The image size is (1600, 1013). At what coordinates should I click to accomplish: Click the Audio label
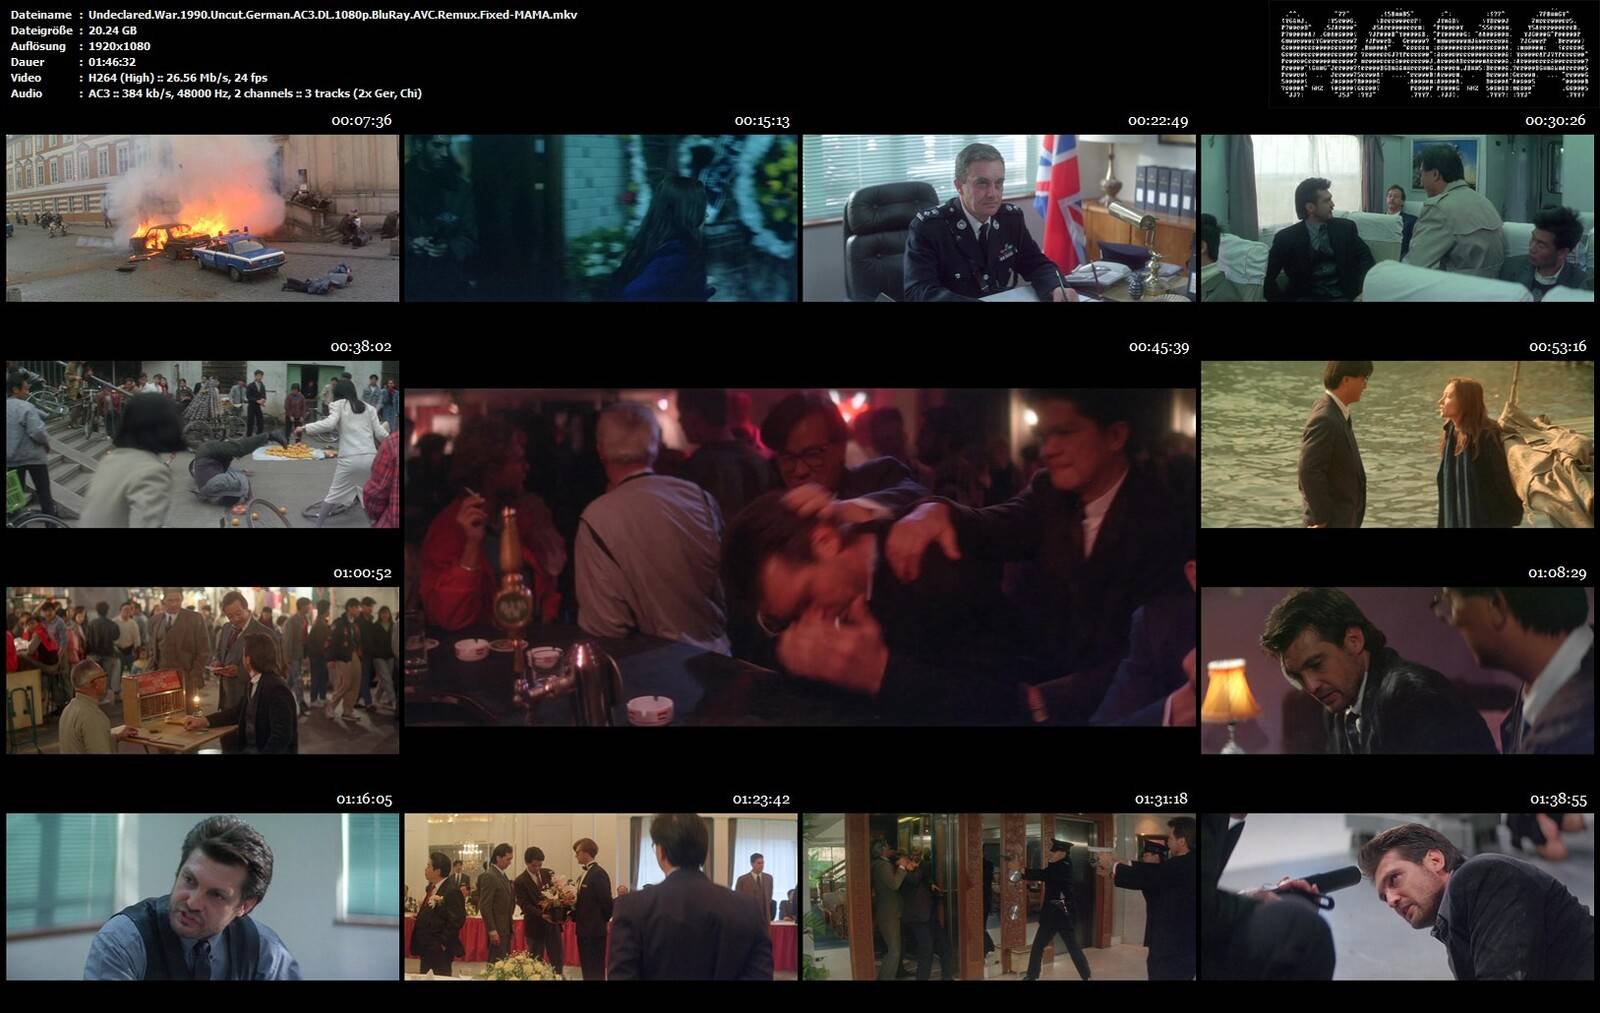[x=26, y=94]
